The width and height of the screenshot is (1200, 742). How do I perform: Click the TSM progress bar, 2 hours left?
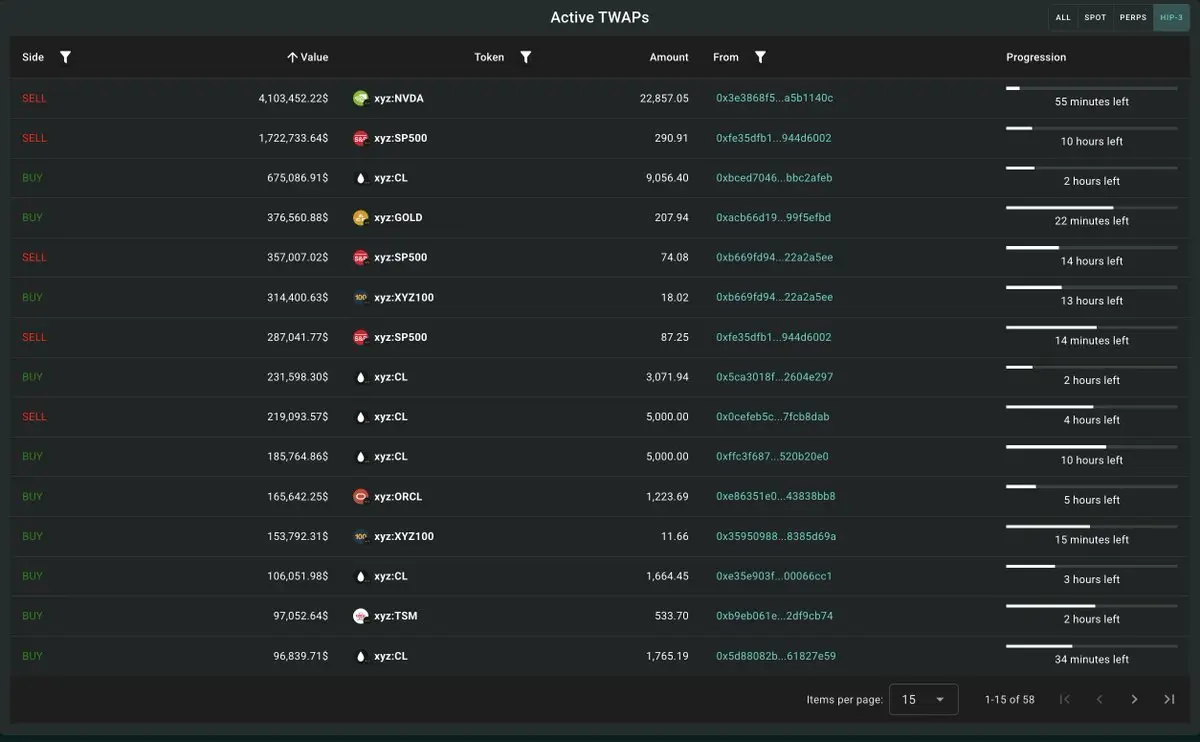[x=1091, y=606]
